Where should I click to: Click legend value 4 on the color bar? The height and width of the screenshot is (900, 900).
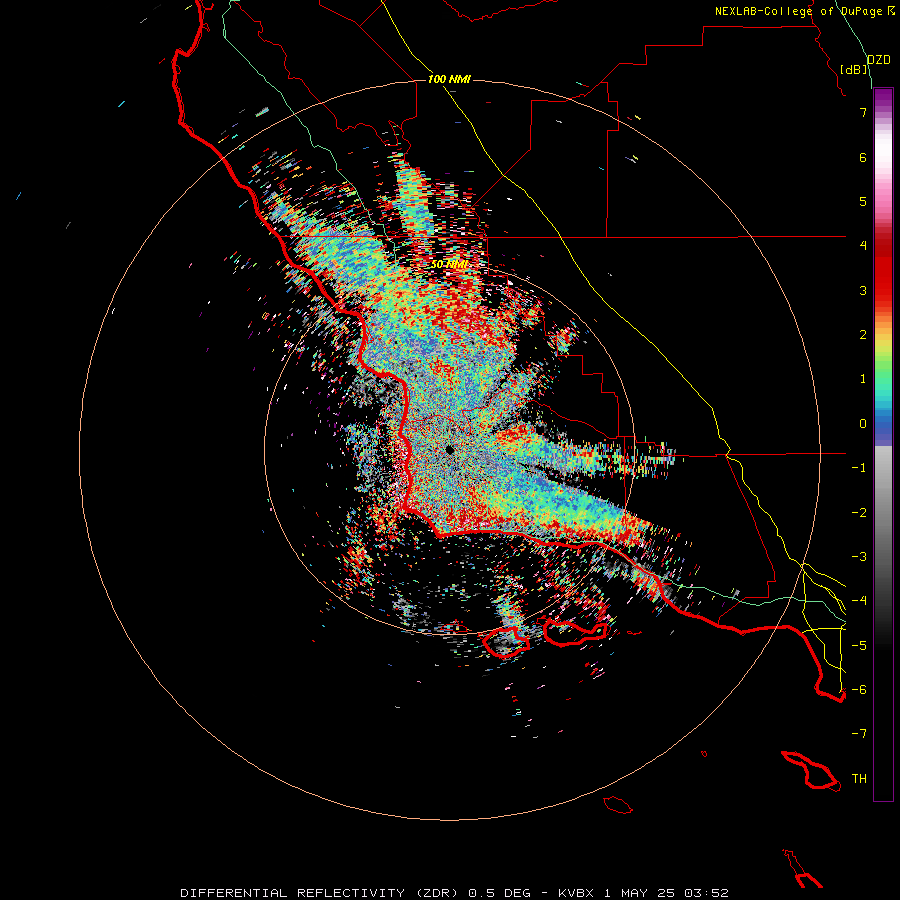(863, 246)
